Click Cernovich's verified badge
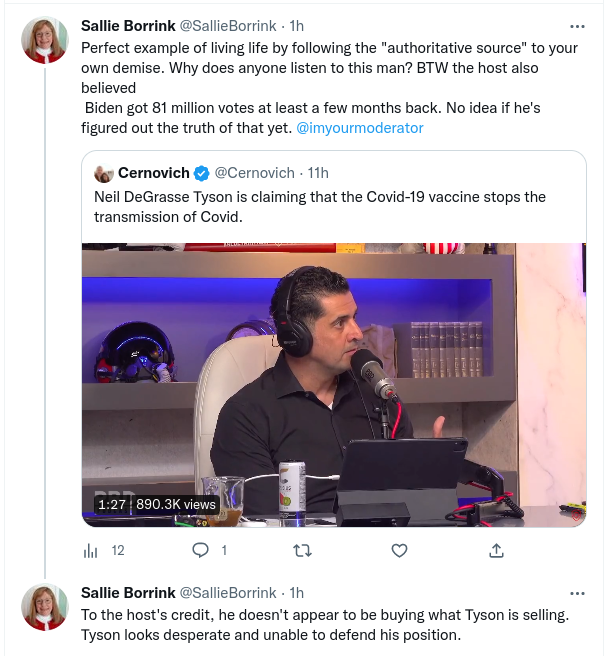604x656 pixels. [200, 173]
